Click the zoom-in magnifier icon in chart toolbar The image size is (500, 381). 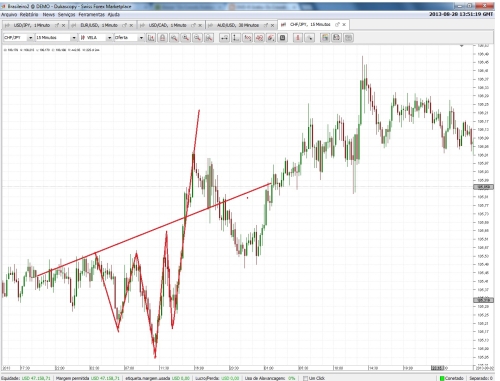[186, 38]
